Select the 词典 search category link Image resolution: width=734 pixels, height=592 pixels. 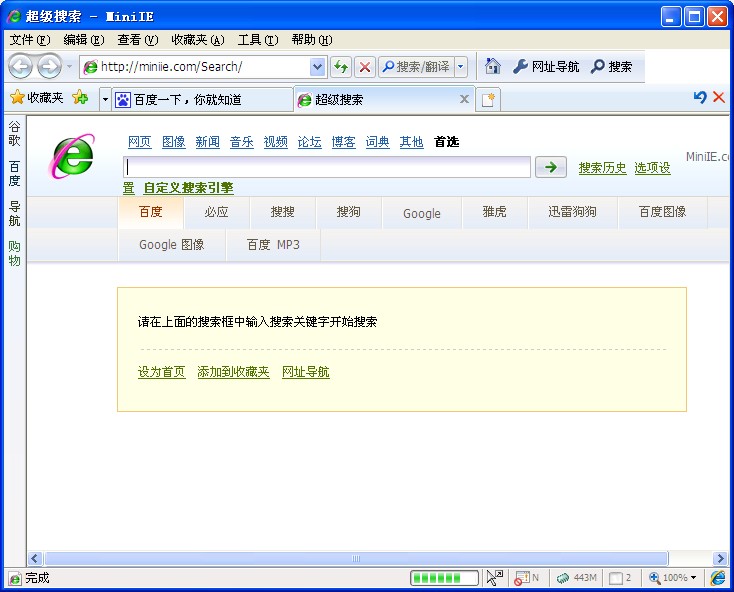[x=377, y=142]
